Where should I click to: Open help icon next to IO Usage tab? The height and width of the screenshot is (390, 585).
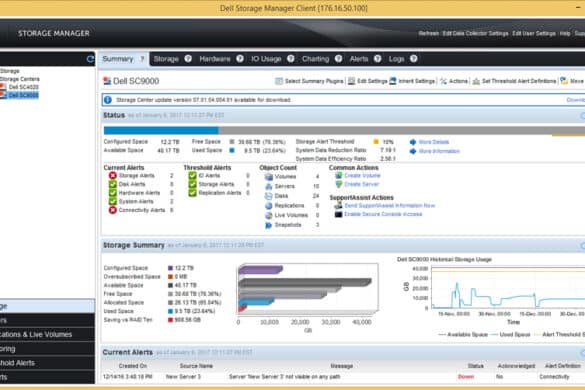coord(291,59)
